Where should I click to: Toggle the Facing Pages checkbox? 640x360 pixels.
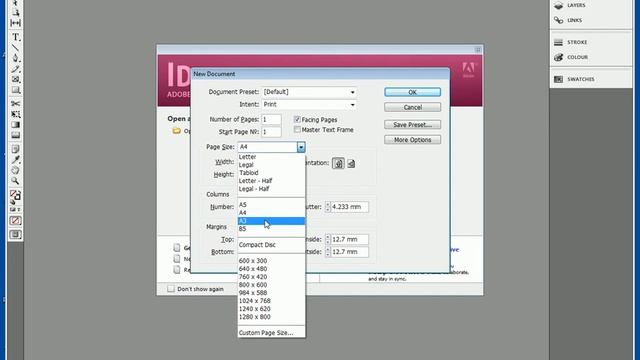(x=297, y=119)
